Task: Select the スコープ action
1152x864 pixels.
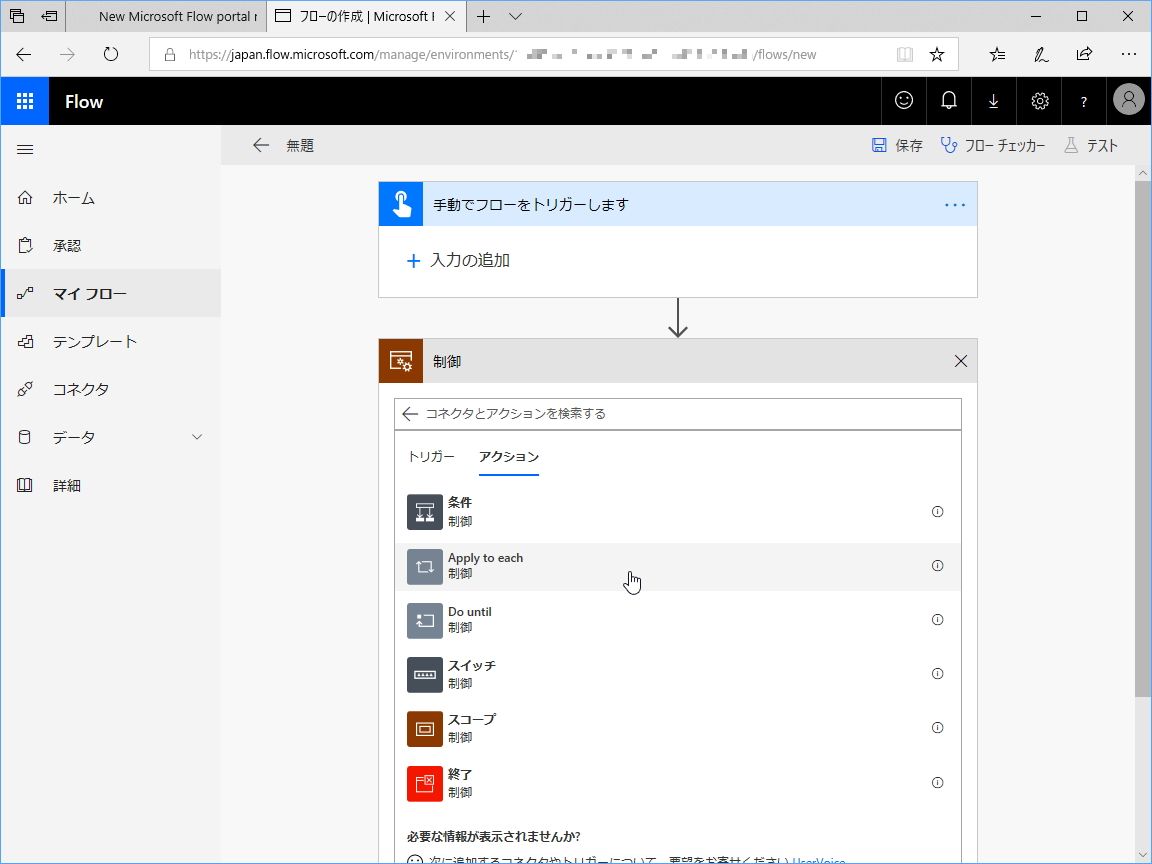Action: [677, 728]
